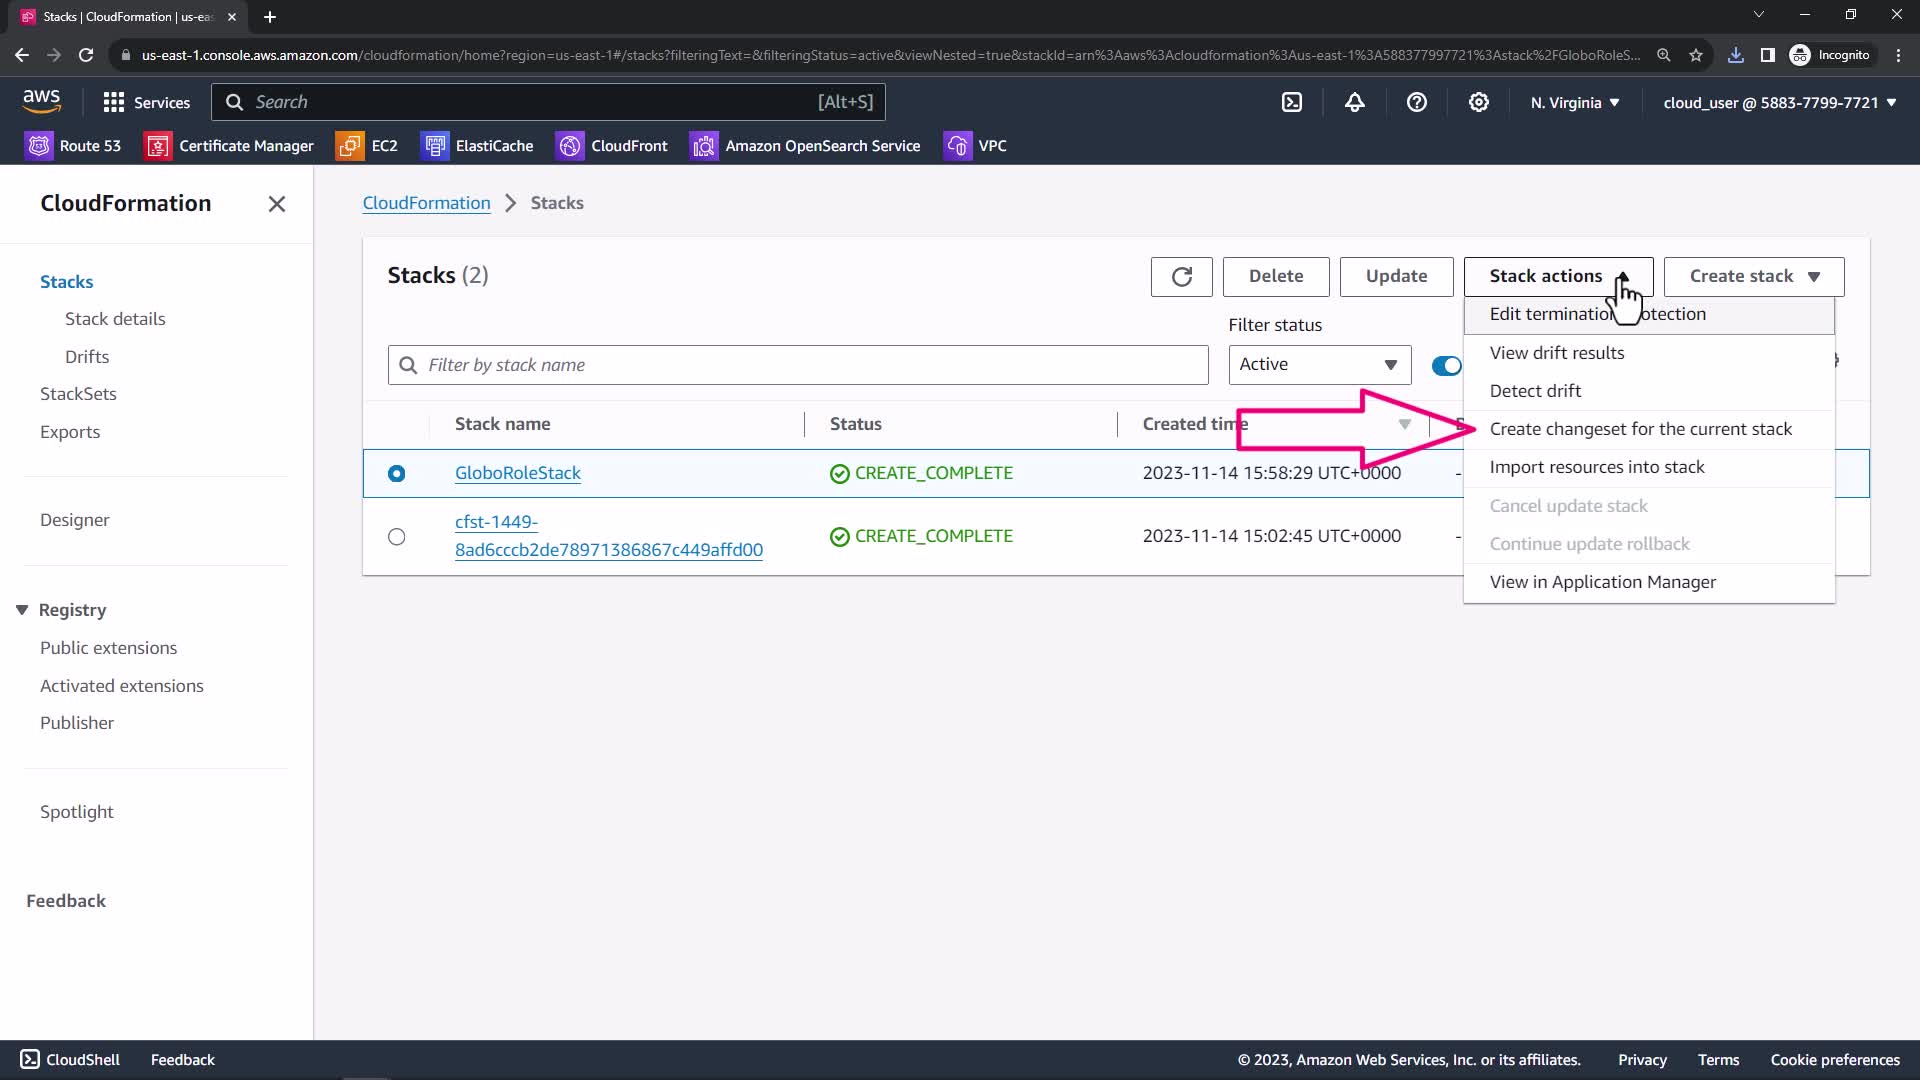Open Route 53 shortcut in favorites bar
The image size is (1920, 1080).
pos(74,146)
